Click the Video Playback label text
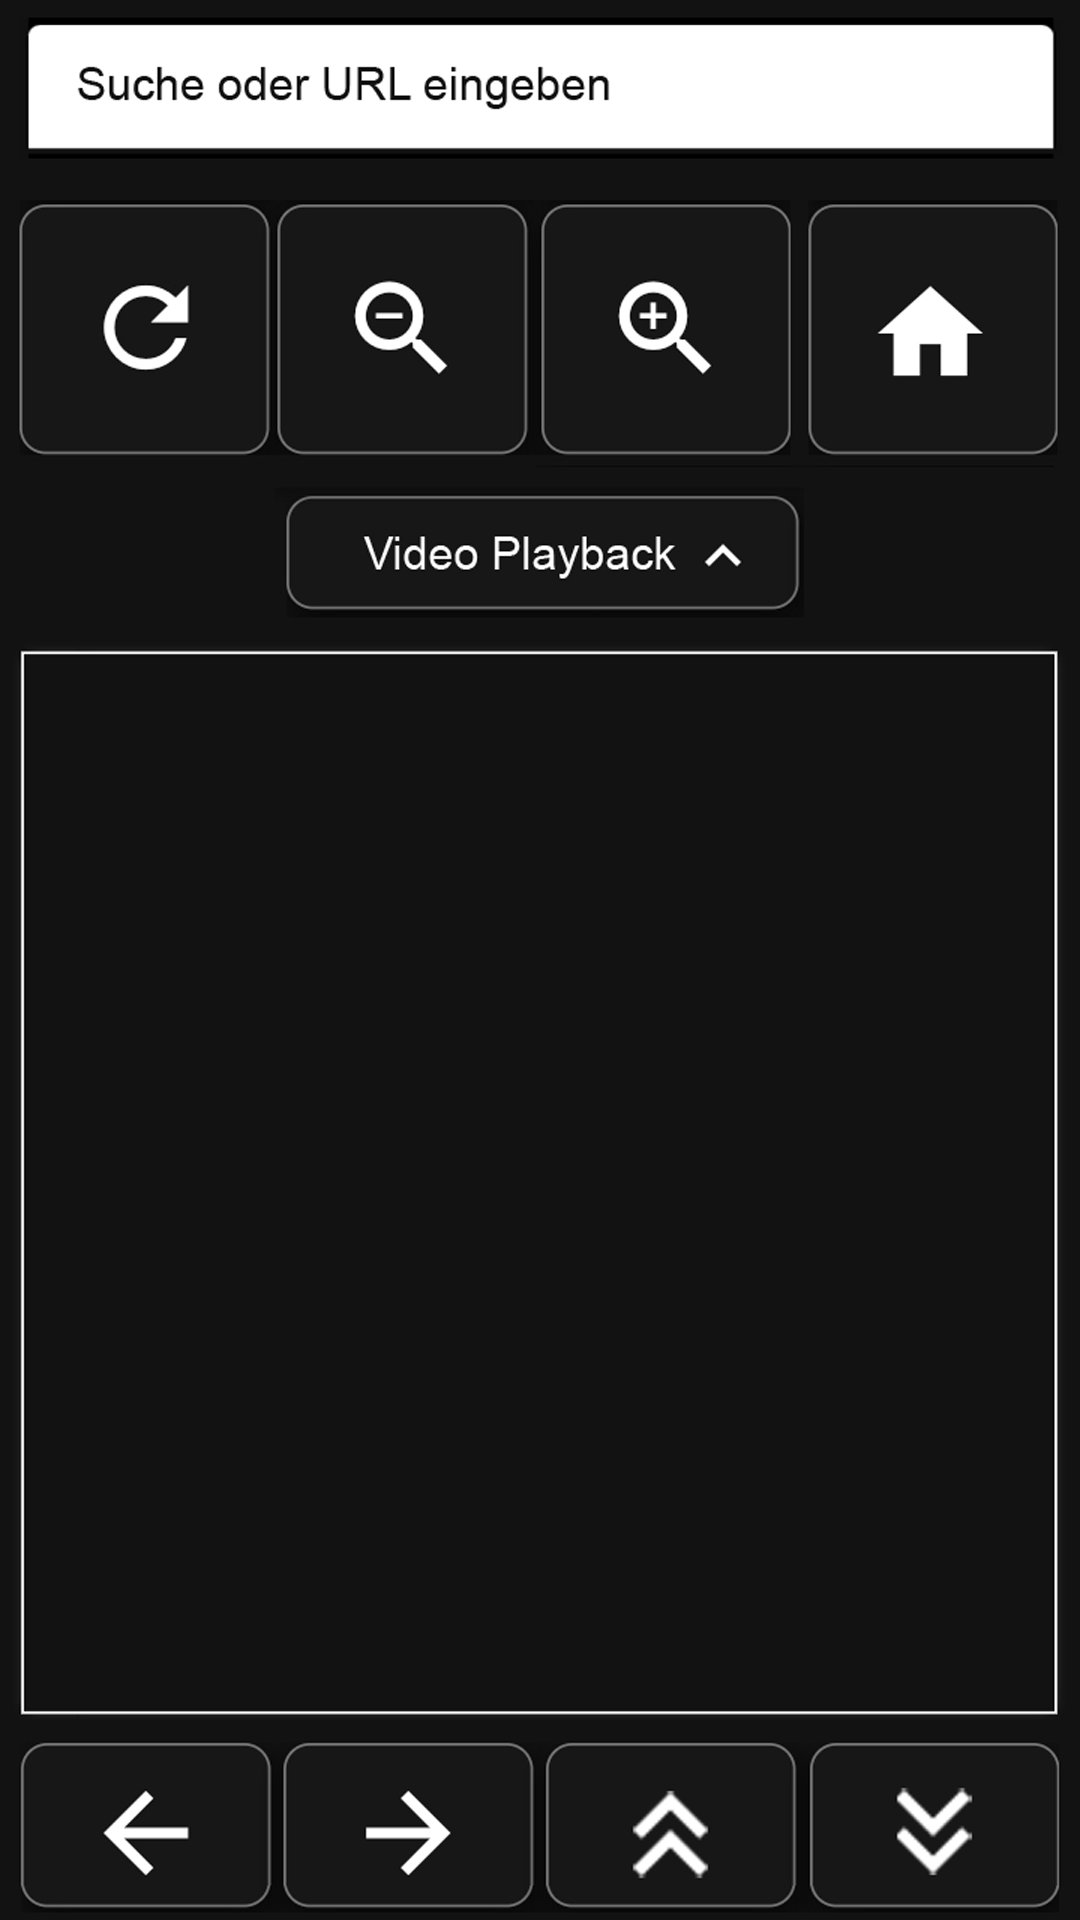Viewport: 1080px width, 1920px height. tap(519, 554)
